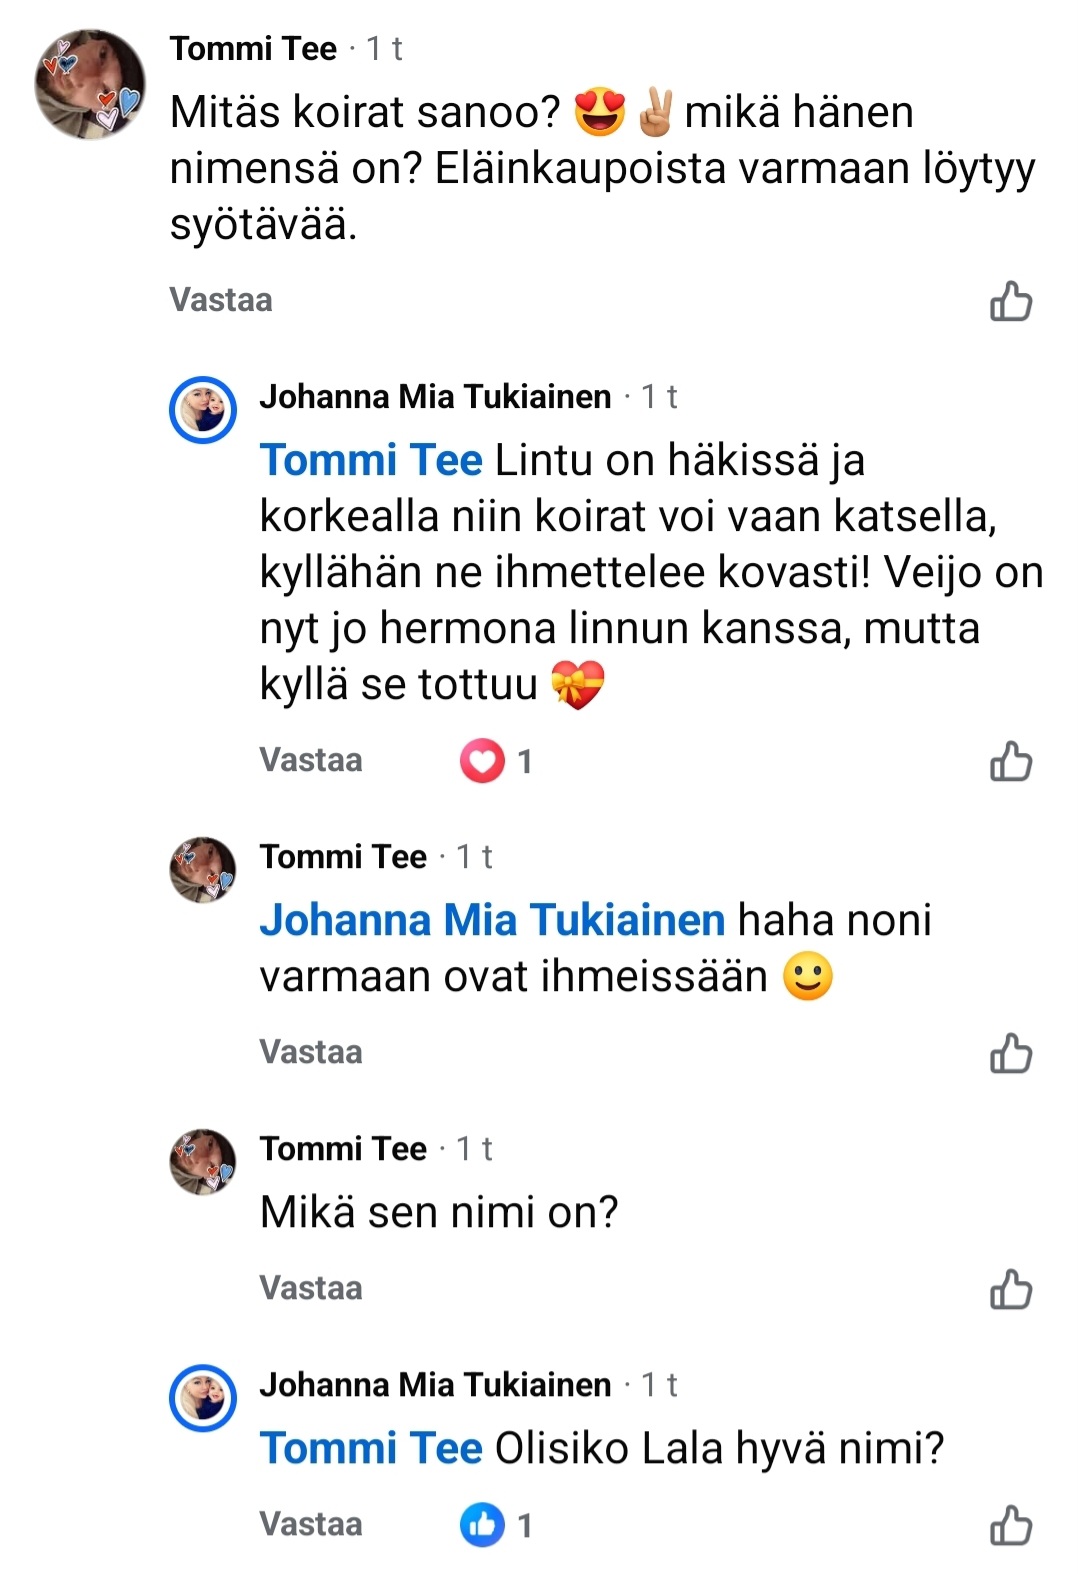
Task: Open Tommi Tee's profile picture at top
Action: (90, 84)
